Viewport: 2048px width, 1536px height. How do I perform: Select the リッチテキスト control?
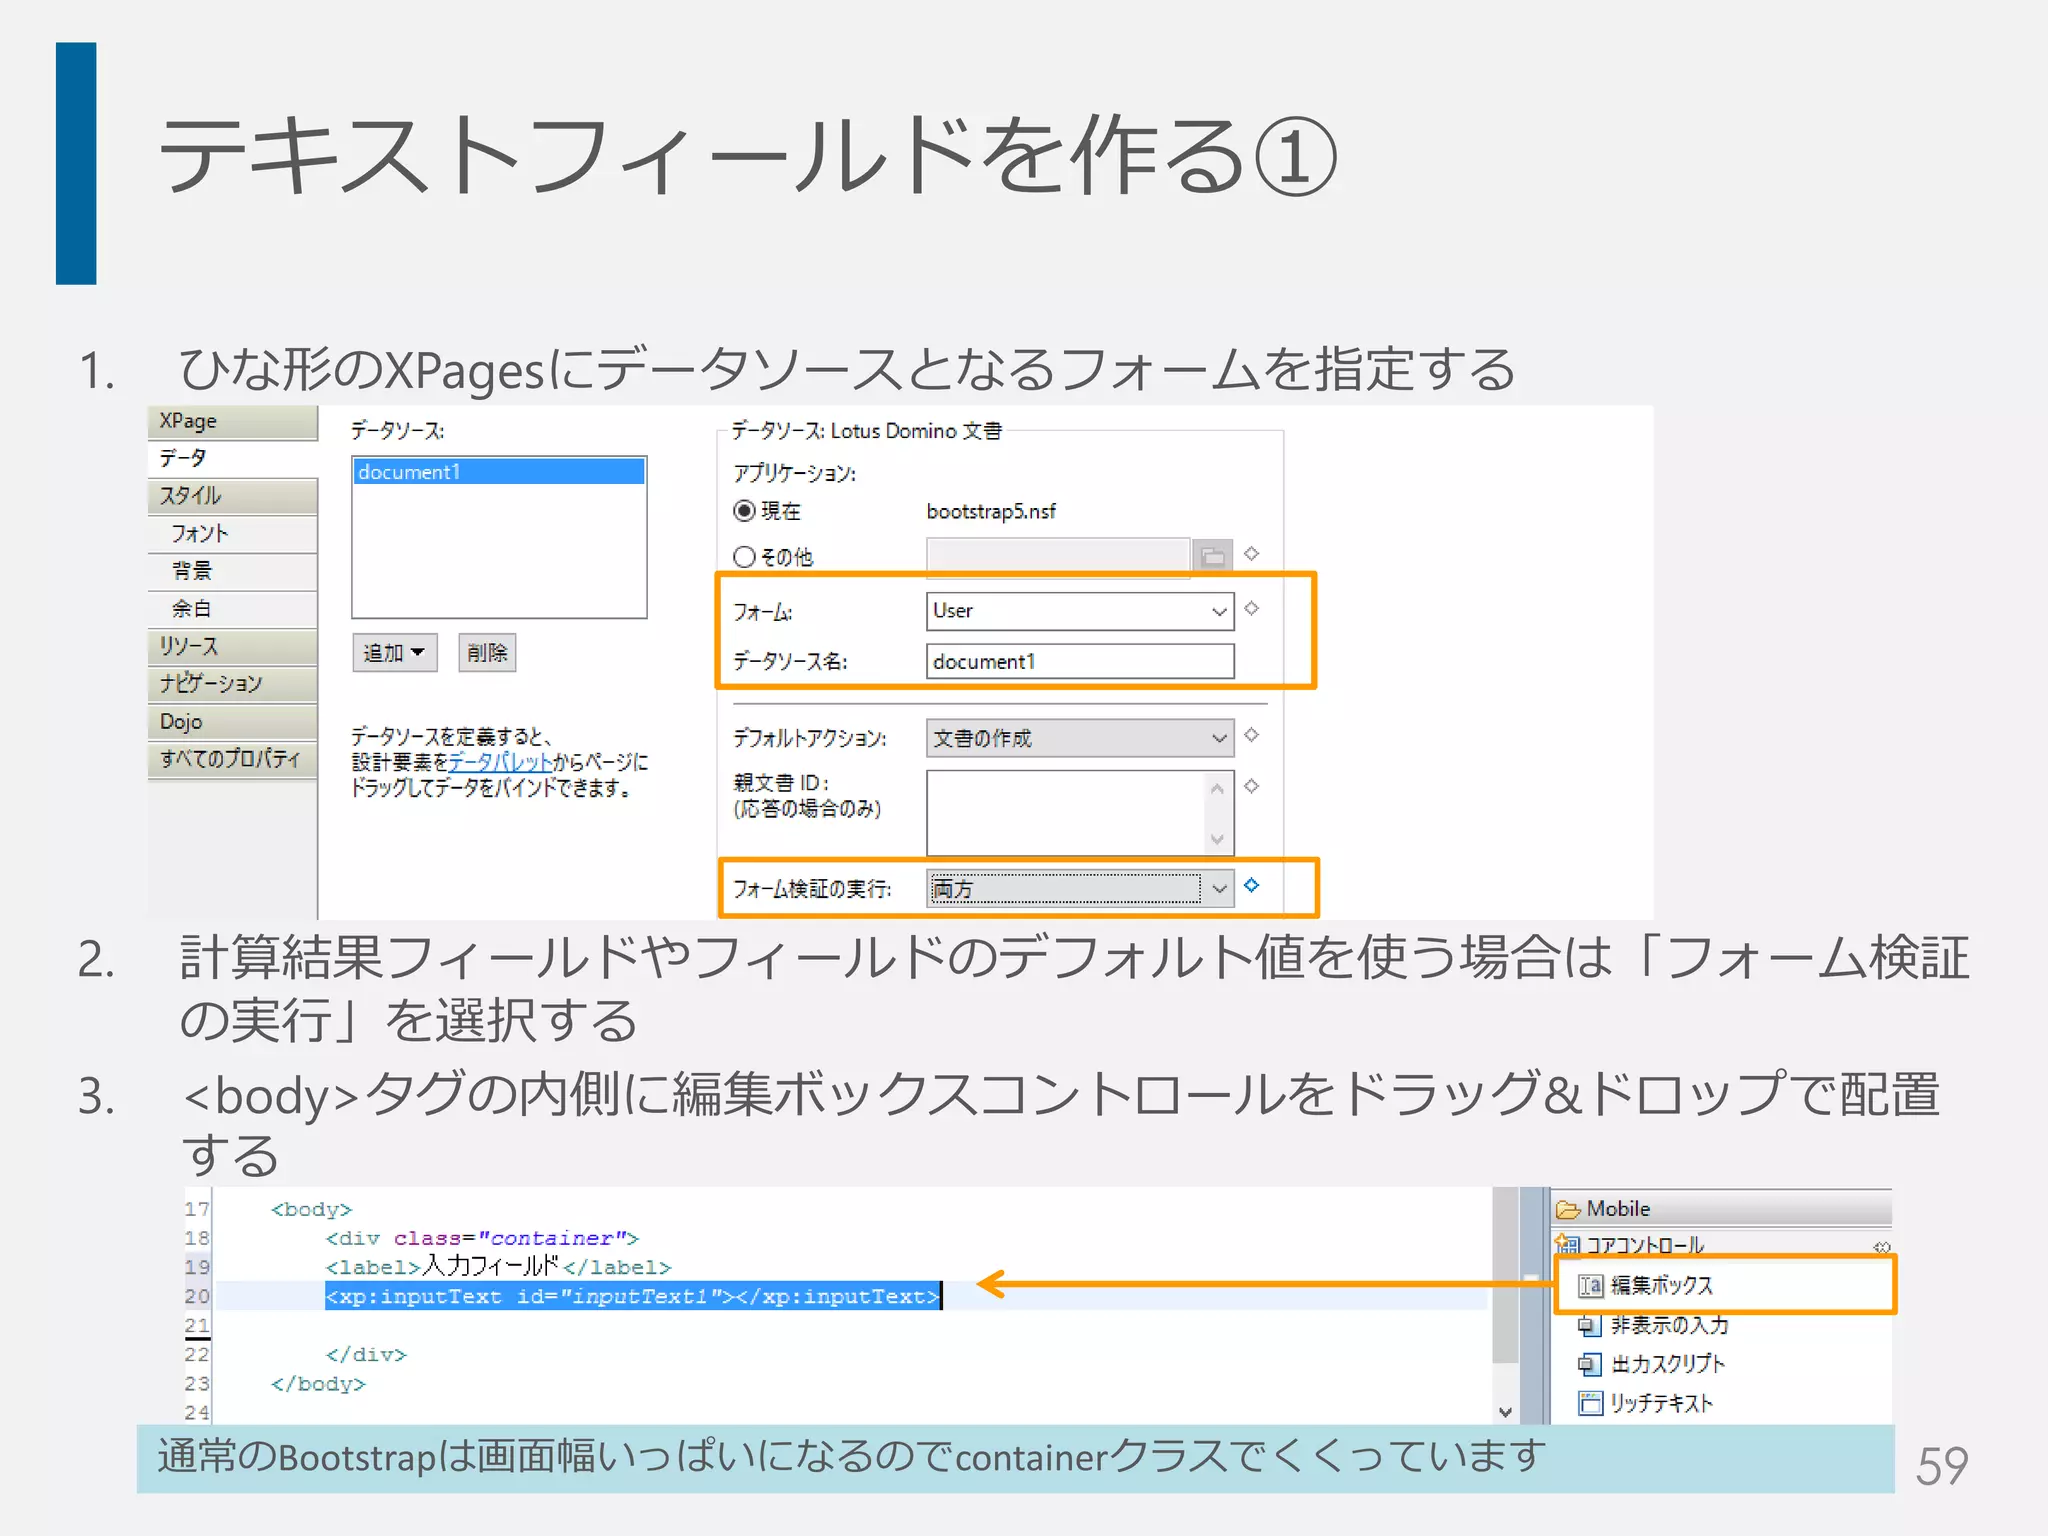click(x=1645, y=1403)
